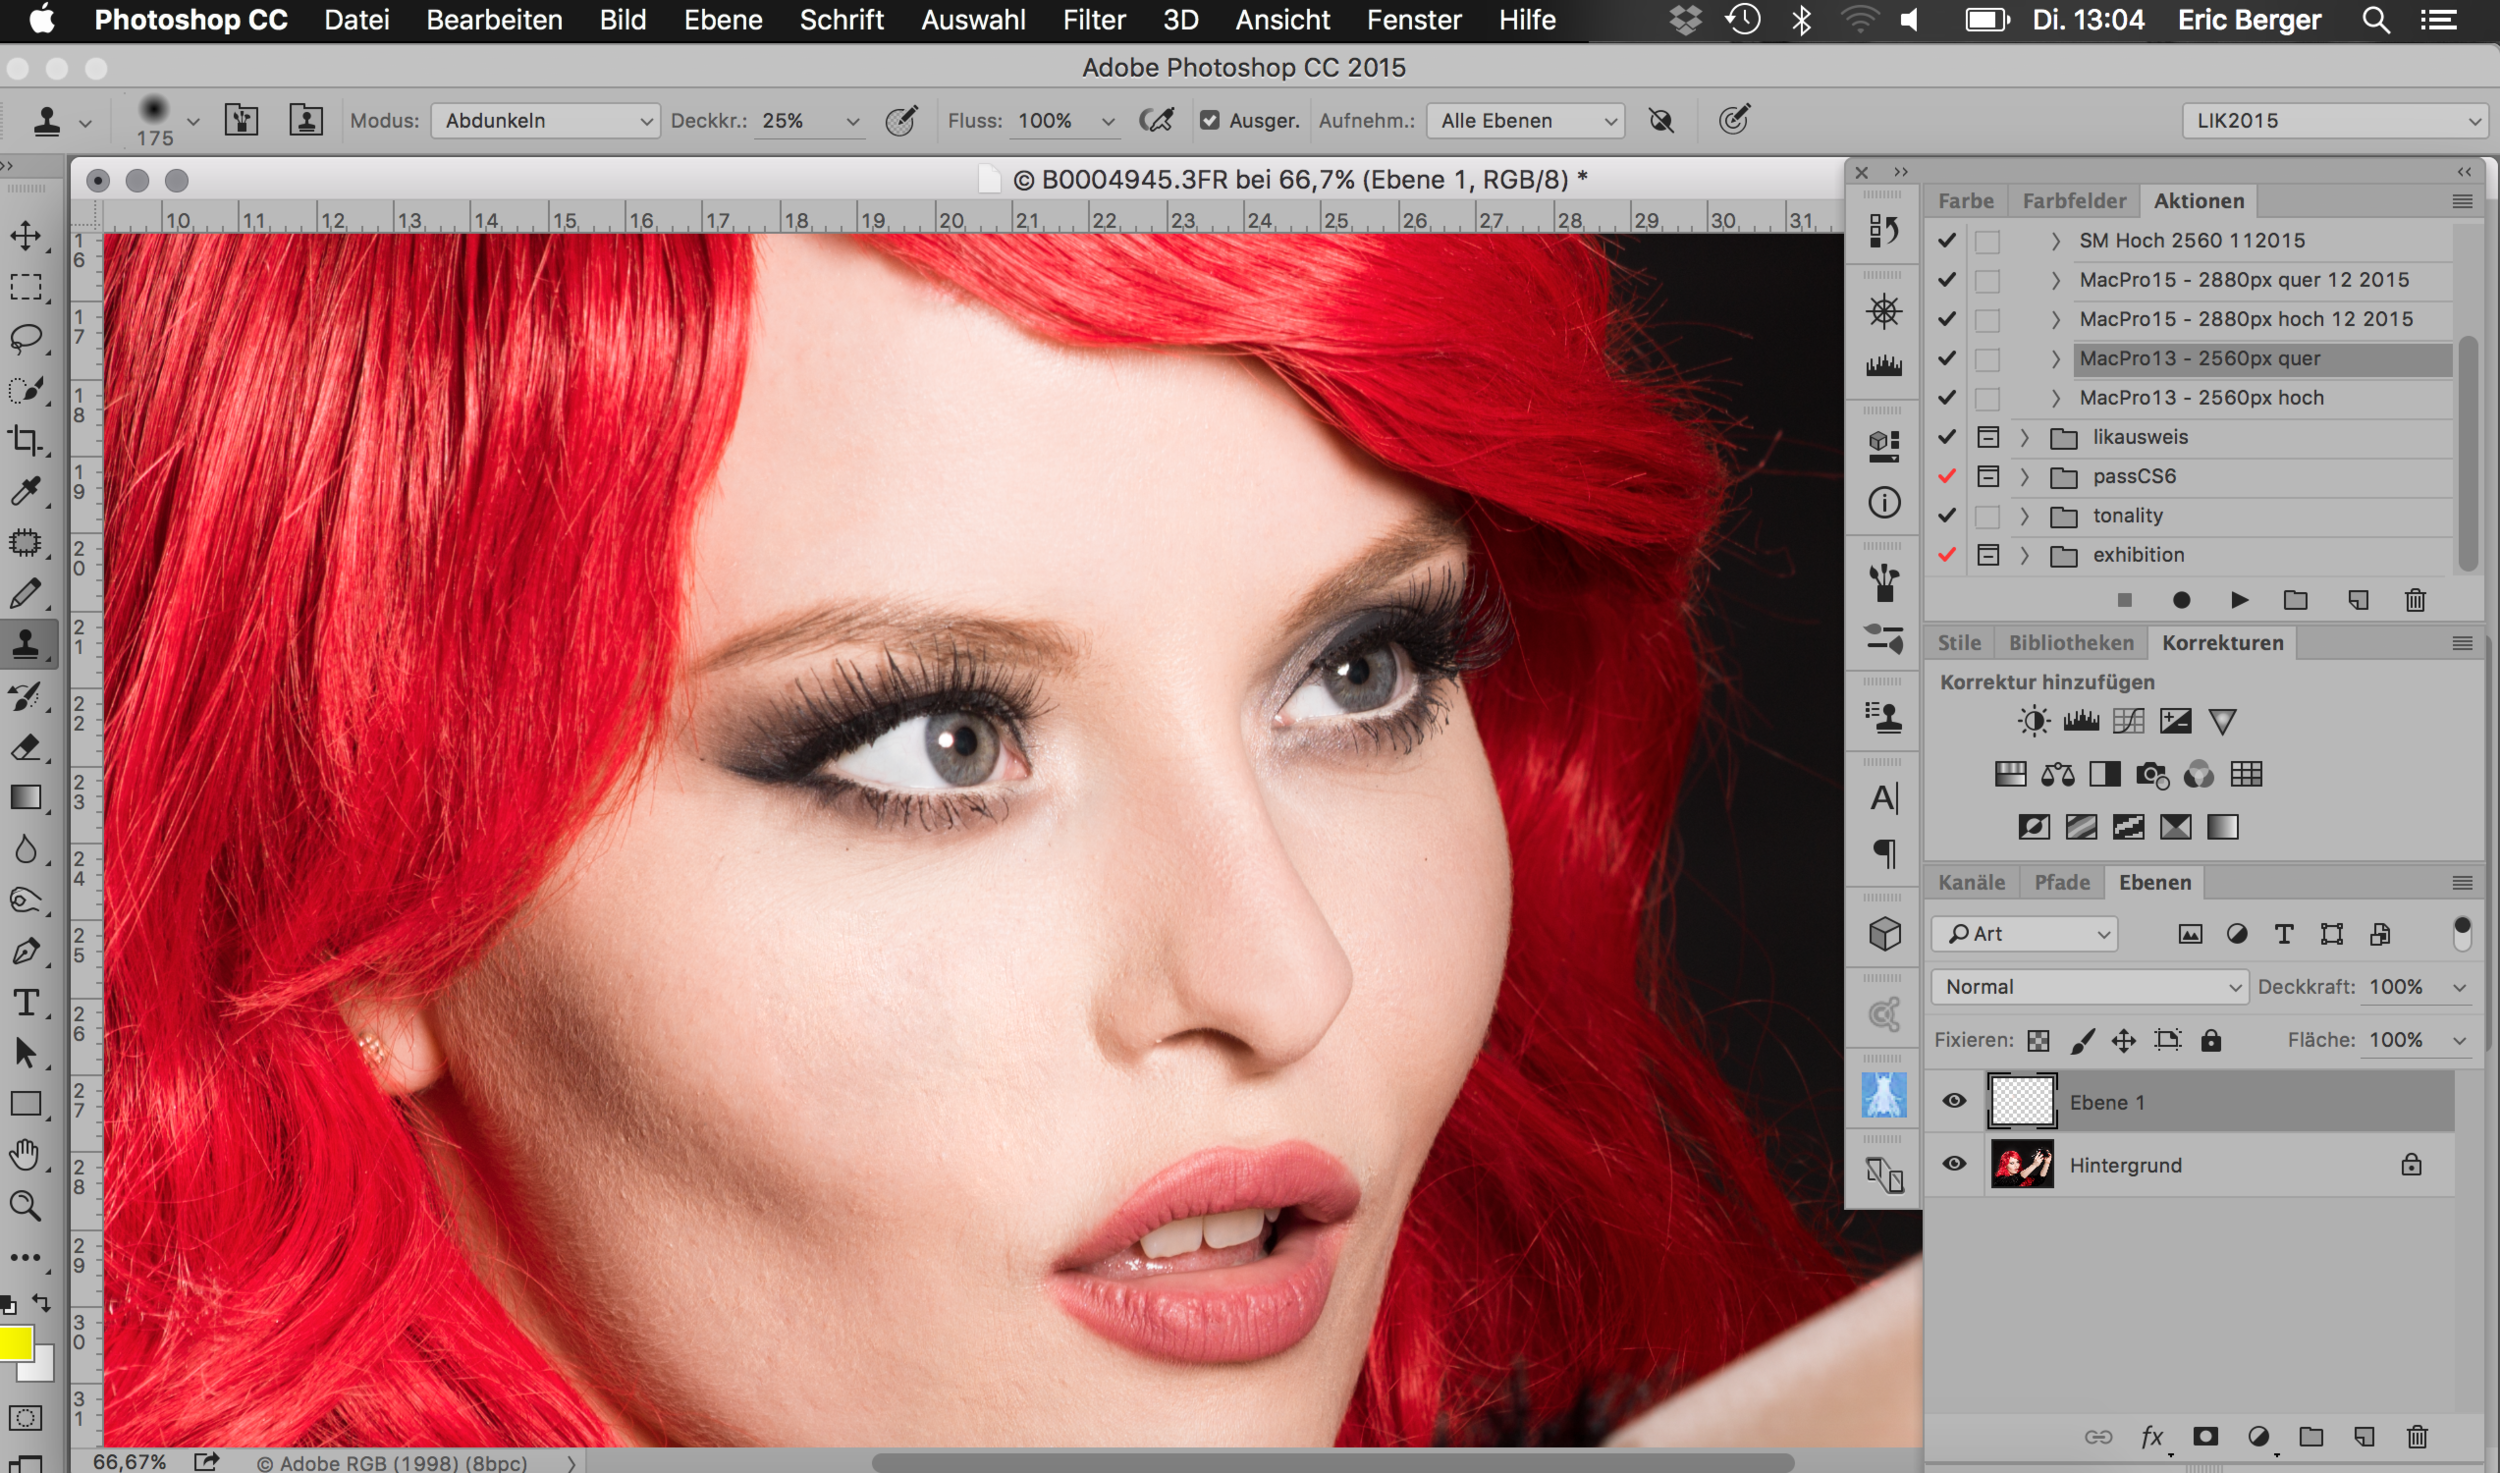Toggle checkmark for SM Hoch 2560 action

click(1946, 240)
